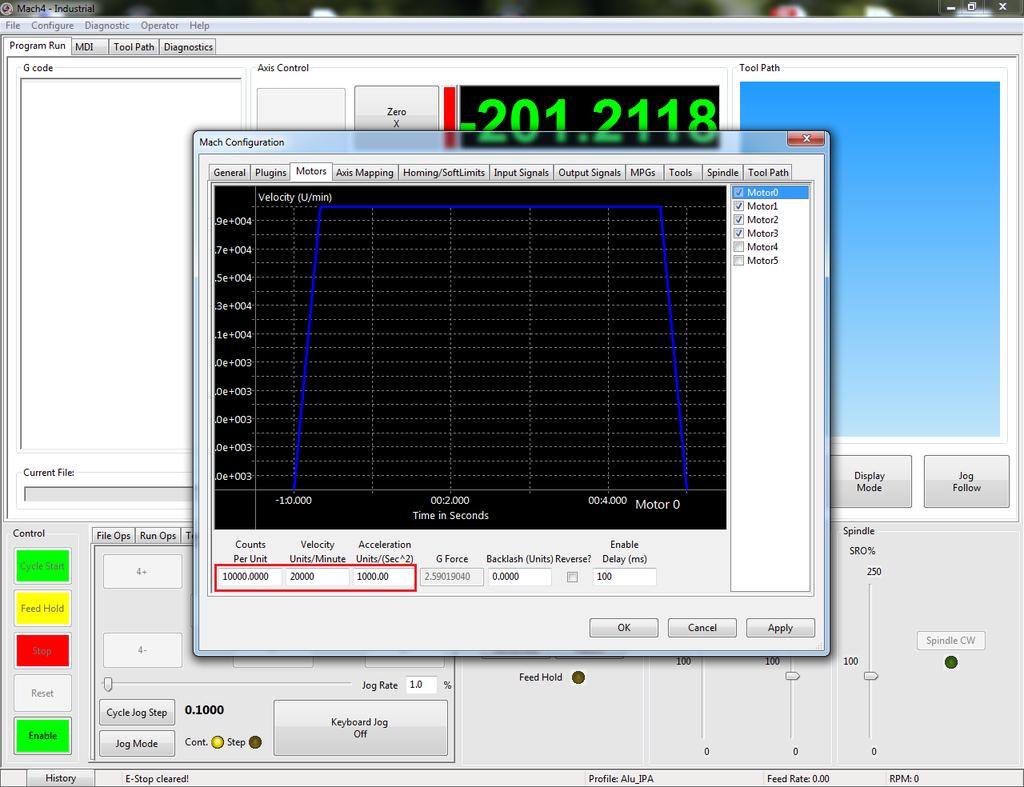Close the Mach Configuration dialog

pyautogui.click(x=807, y=138)
